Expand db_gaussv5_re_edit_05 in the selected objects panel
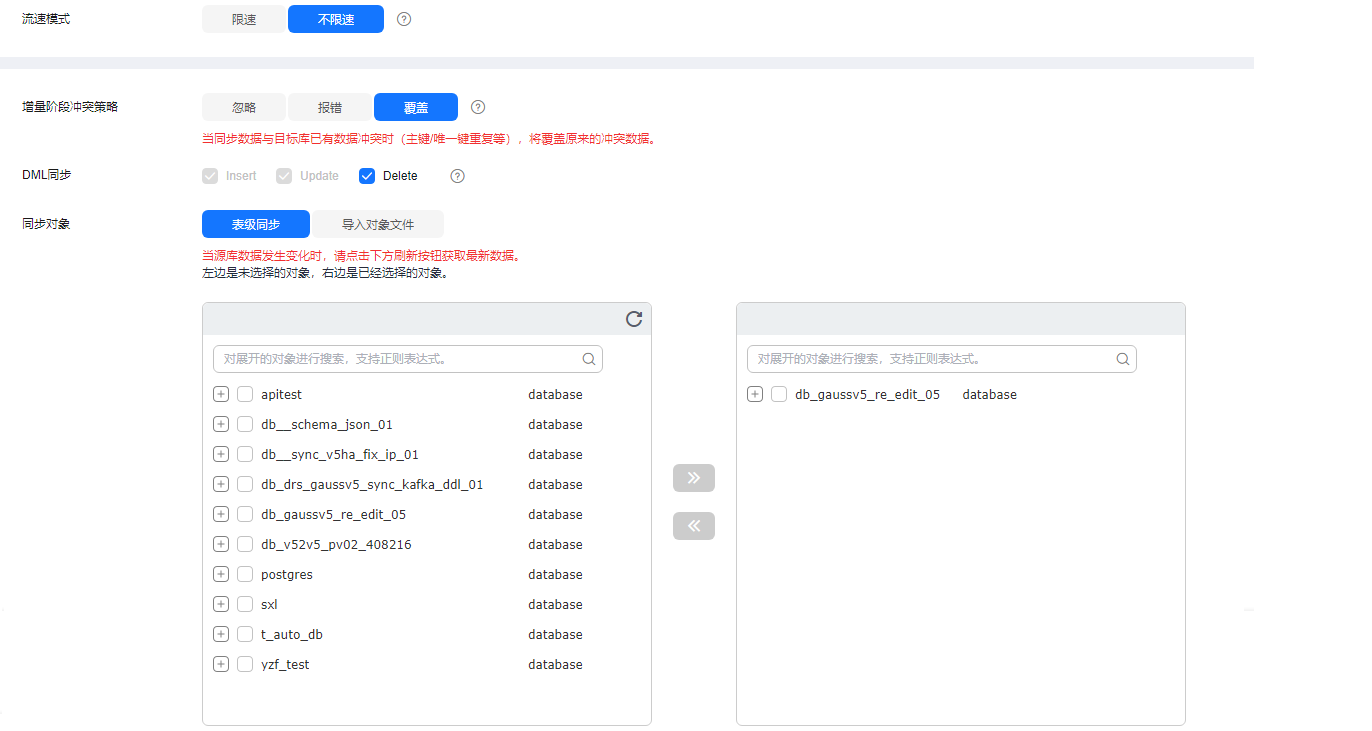The height and width of the screenshot is (731, 1372). tap(754, 394)
